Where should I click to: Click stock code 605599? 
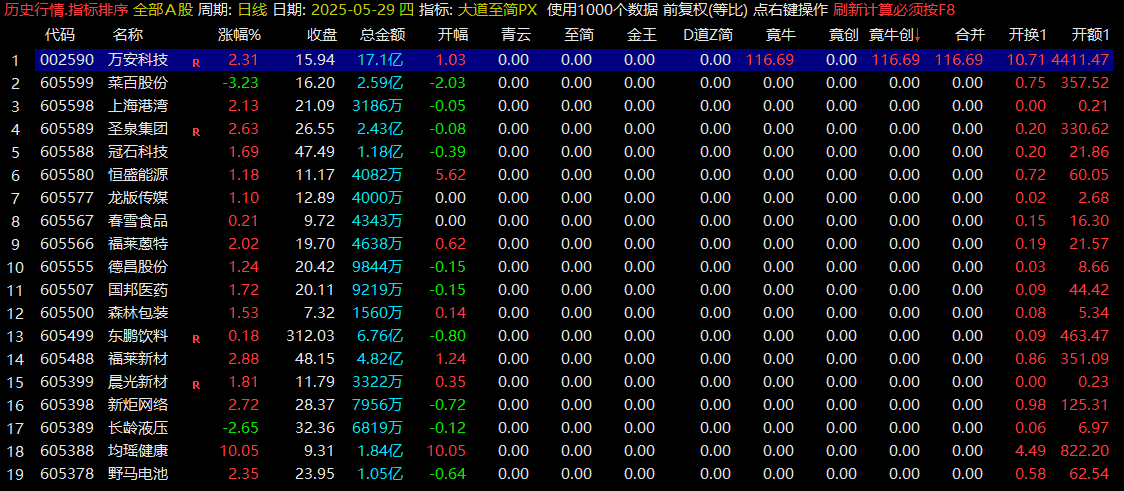[67, 83]
